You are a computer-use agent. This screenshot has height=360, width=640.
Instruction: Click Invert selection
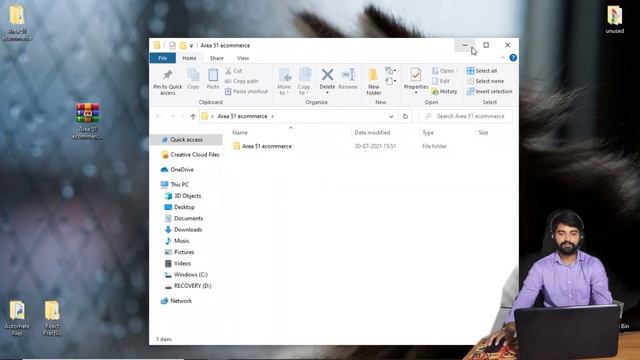(x=489, y=91)
